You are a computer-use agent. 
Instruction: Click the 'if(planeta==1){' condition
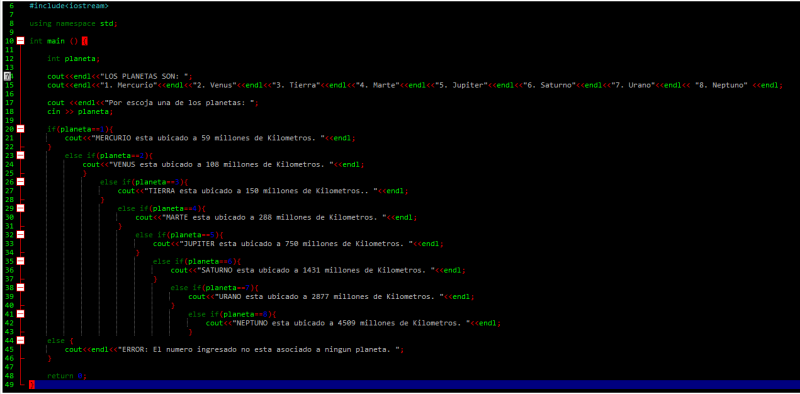pyautogui.click(x=80, y=129)
